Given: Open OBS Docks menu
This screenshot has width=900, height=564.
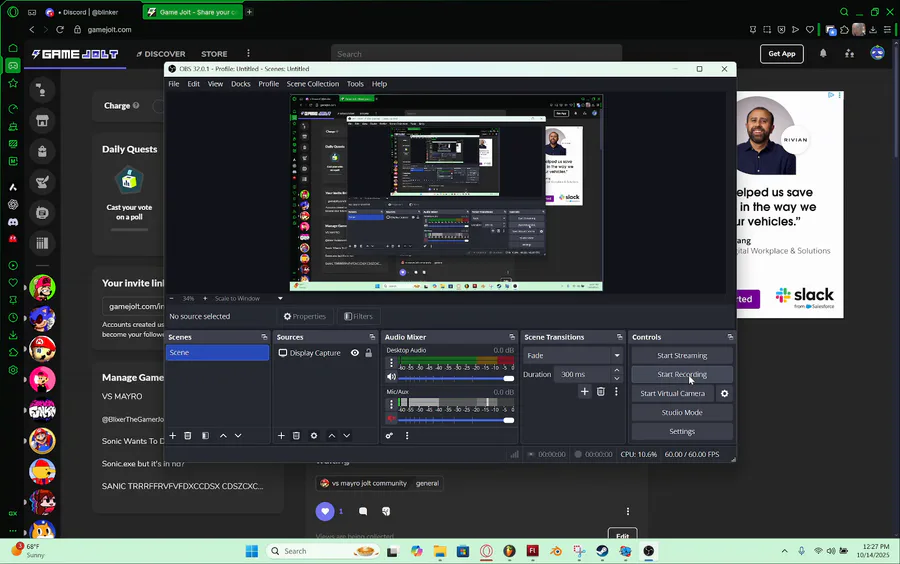Looking at the screenshot, I should coord(240,84).
